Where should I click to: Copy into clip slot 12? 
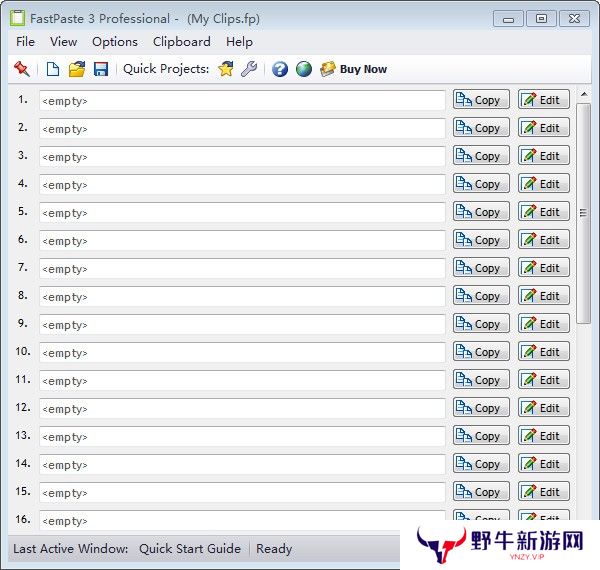pos(481,407)
